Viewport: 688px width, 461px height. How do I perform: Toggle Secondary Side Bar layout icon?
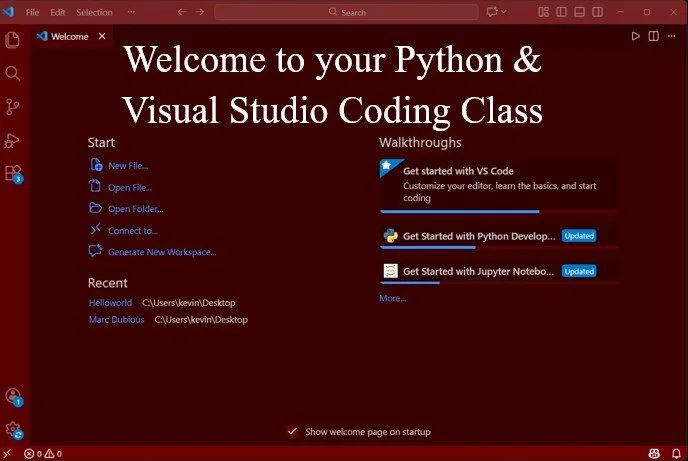pyautogui.click(x=598, y=12)
